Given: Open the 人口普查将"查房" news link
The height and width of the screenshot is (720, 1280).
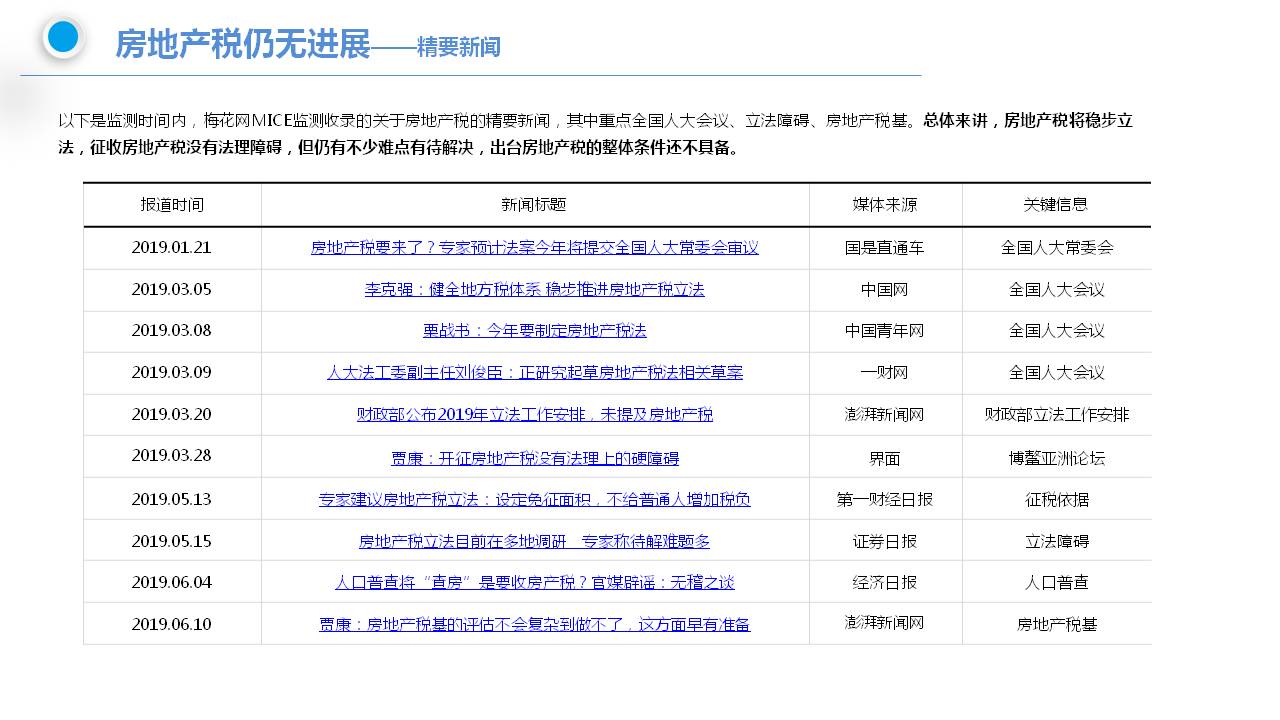Looking at the screenshot, I should point(534,583).
